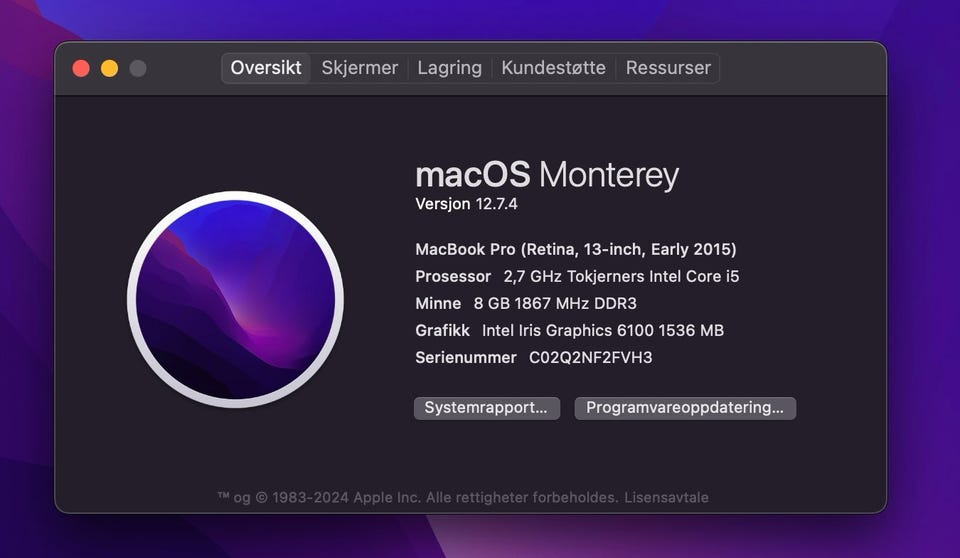Viewport: 960px width, 558px height.
Task: Open the Lagring tab
Action: pos(449,68)
